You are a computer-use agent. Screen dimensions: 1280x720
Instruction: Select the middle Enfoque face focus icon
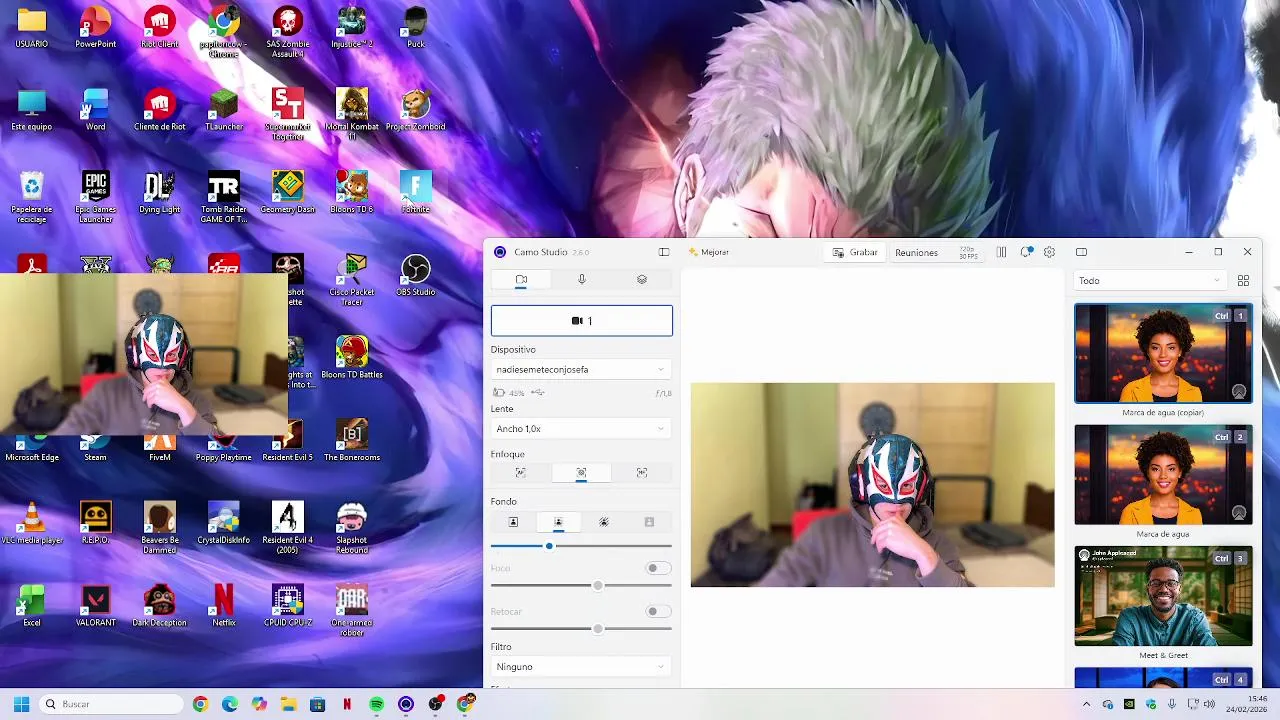tap(581, 472)
